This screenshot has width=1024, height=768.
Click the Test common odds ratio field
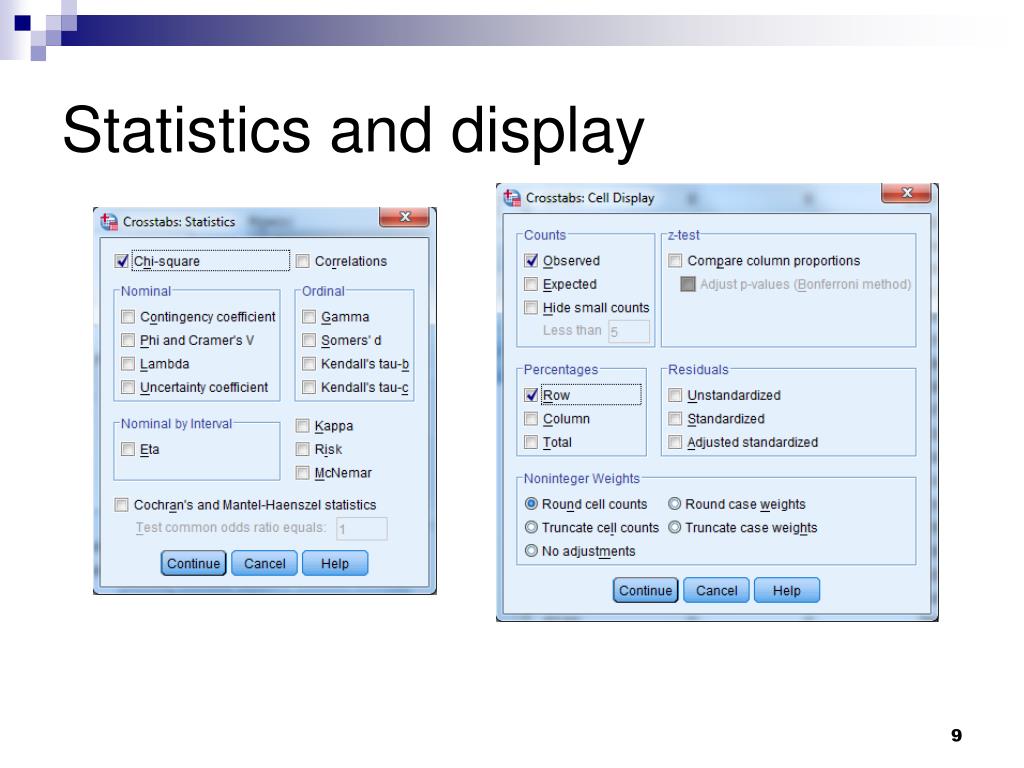[362, 528]
